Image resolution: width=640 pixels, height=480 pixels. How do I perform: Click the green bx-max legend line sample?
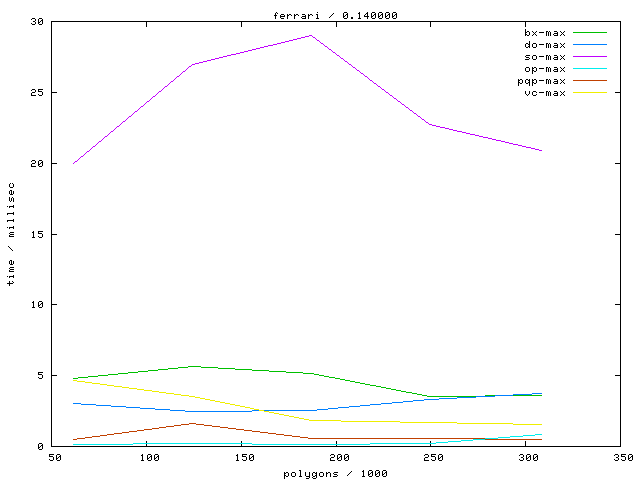590,33
